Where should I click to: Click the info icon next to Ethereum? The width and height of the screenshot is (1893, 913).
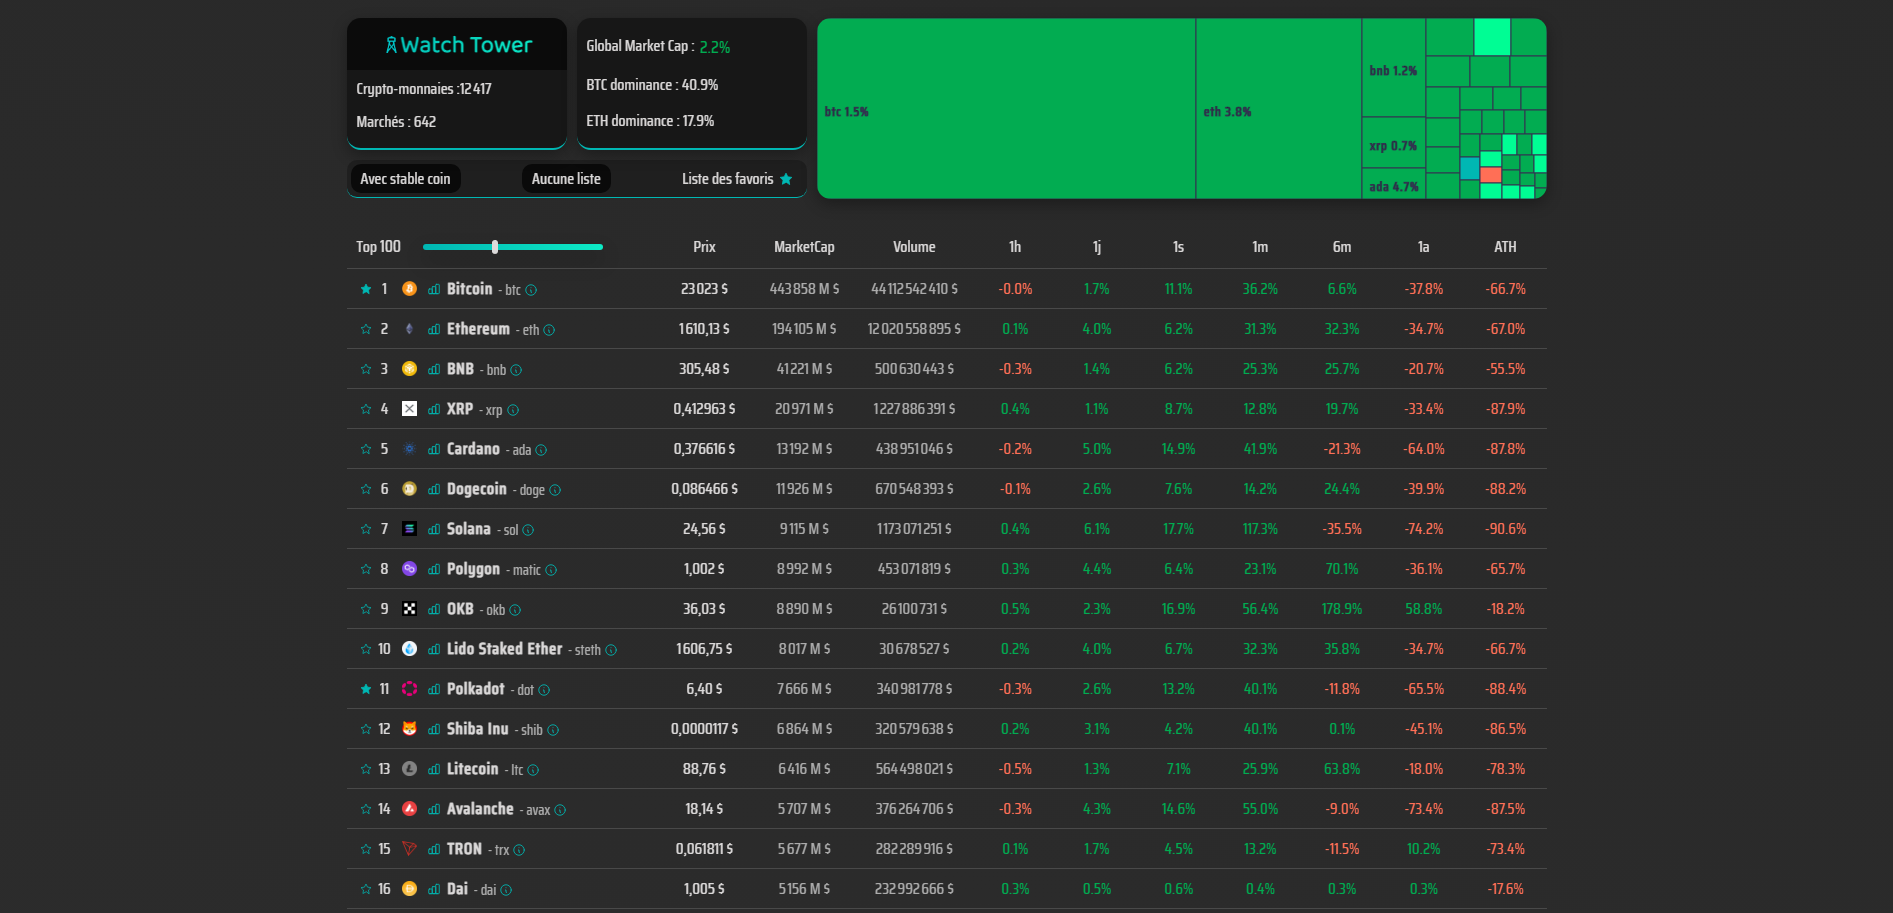point(549,330)
